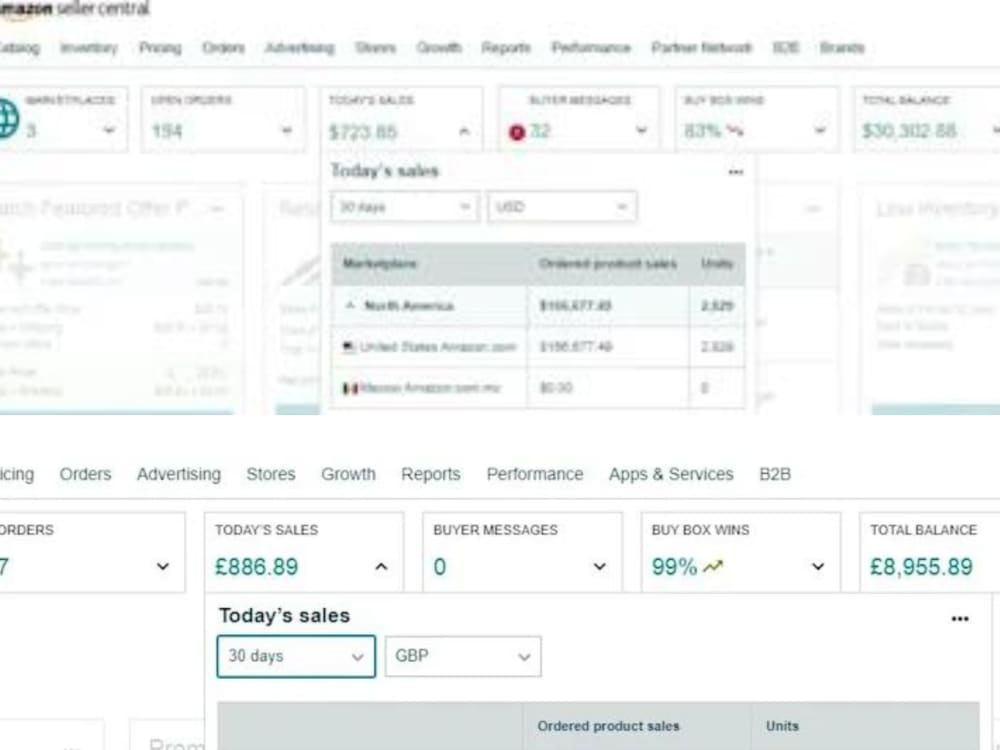Open the Apps & Services menu
The width and height of the screenshot is (1000, 750).
pyautogui.click(x=671, y=474)
